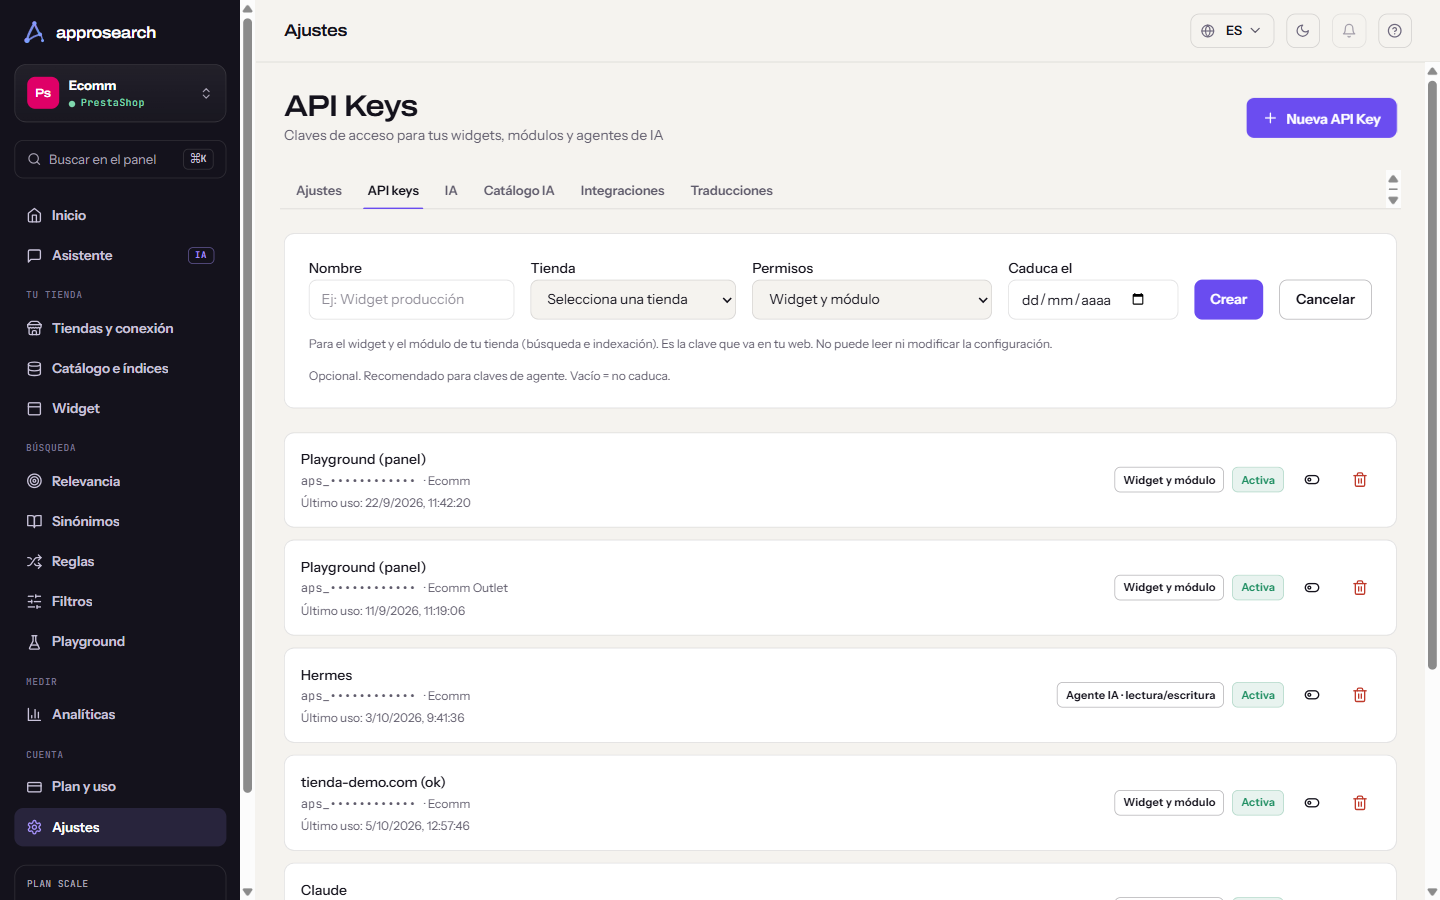This screenshot has width=1440, height=900.
Task: Click the Reglas shuffle icon
Action: 34,561
